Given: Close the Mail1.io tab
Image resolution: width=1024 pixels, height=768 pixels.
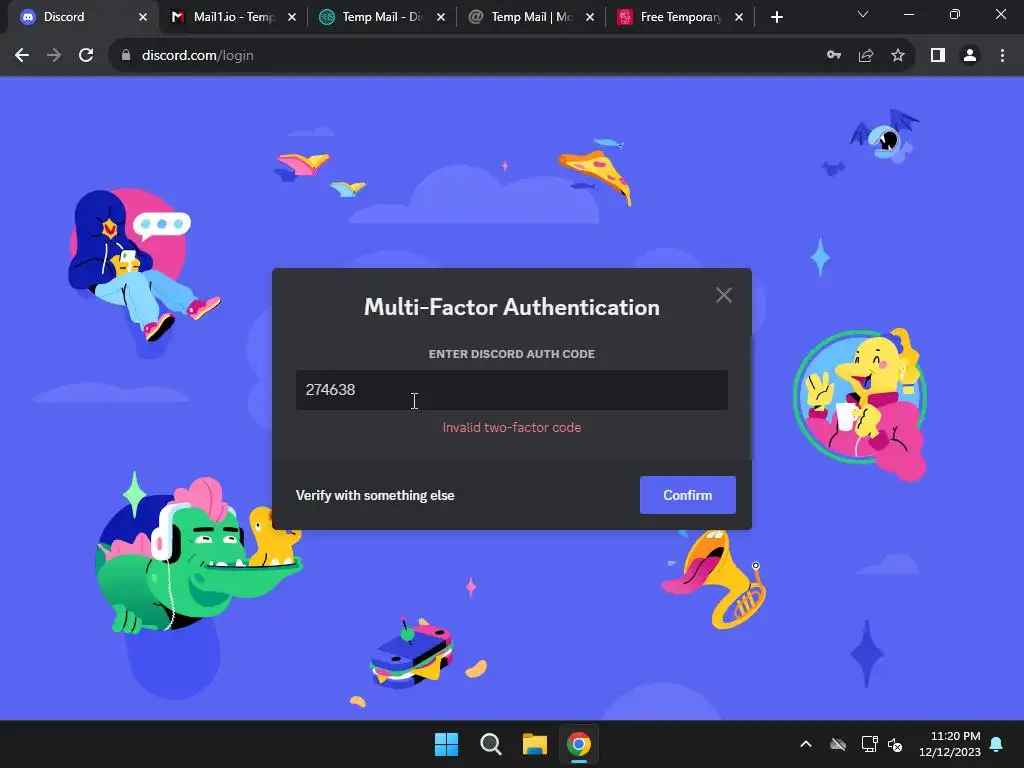Looking at the screenshot, I should click(x=292, y=17).
